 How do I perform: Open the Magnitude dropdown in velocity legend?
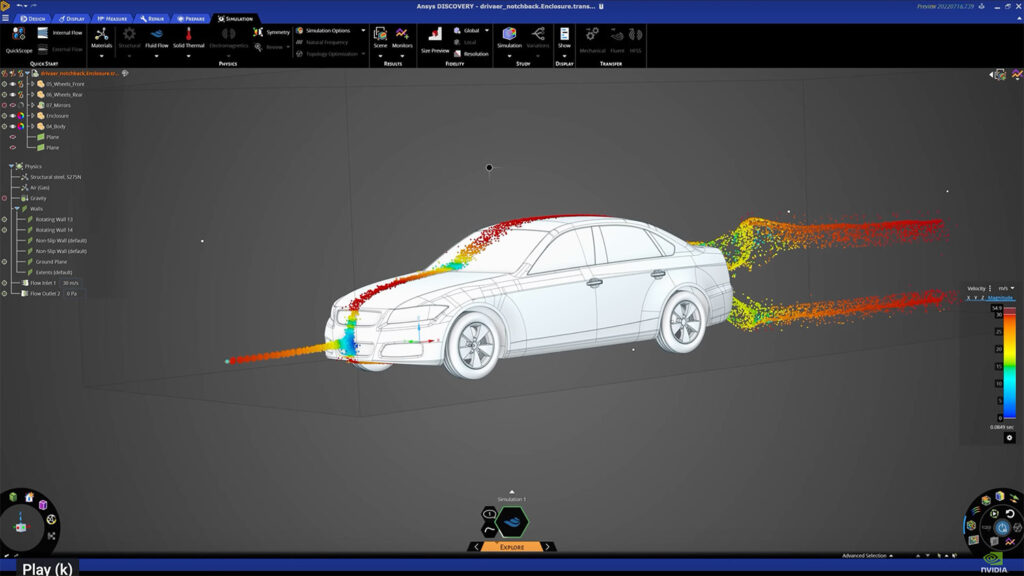click(x=999, y=297)
